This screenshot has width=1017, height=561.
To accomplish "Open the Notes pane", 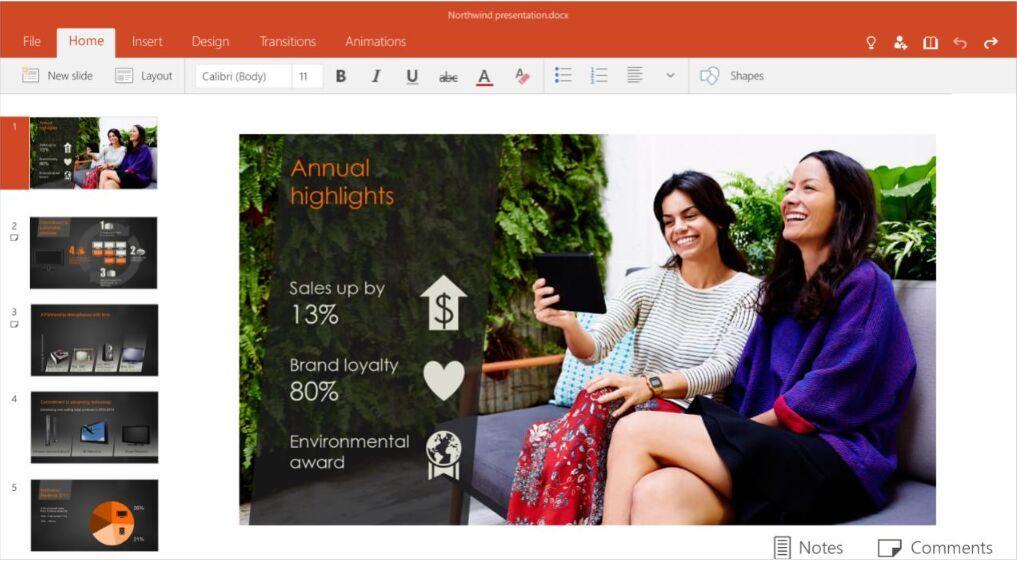I will click(808, 547).
